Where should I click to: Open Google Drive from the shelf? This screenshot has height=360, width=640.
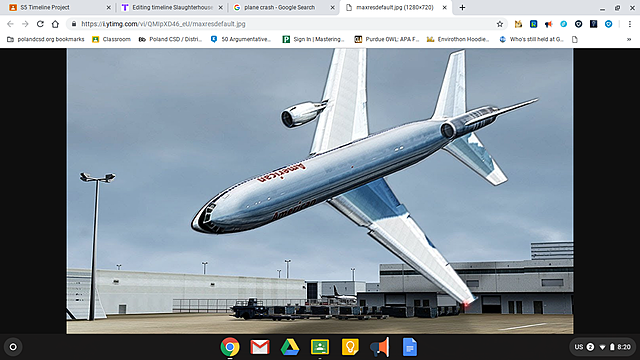(x=290, y=347)
